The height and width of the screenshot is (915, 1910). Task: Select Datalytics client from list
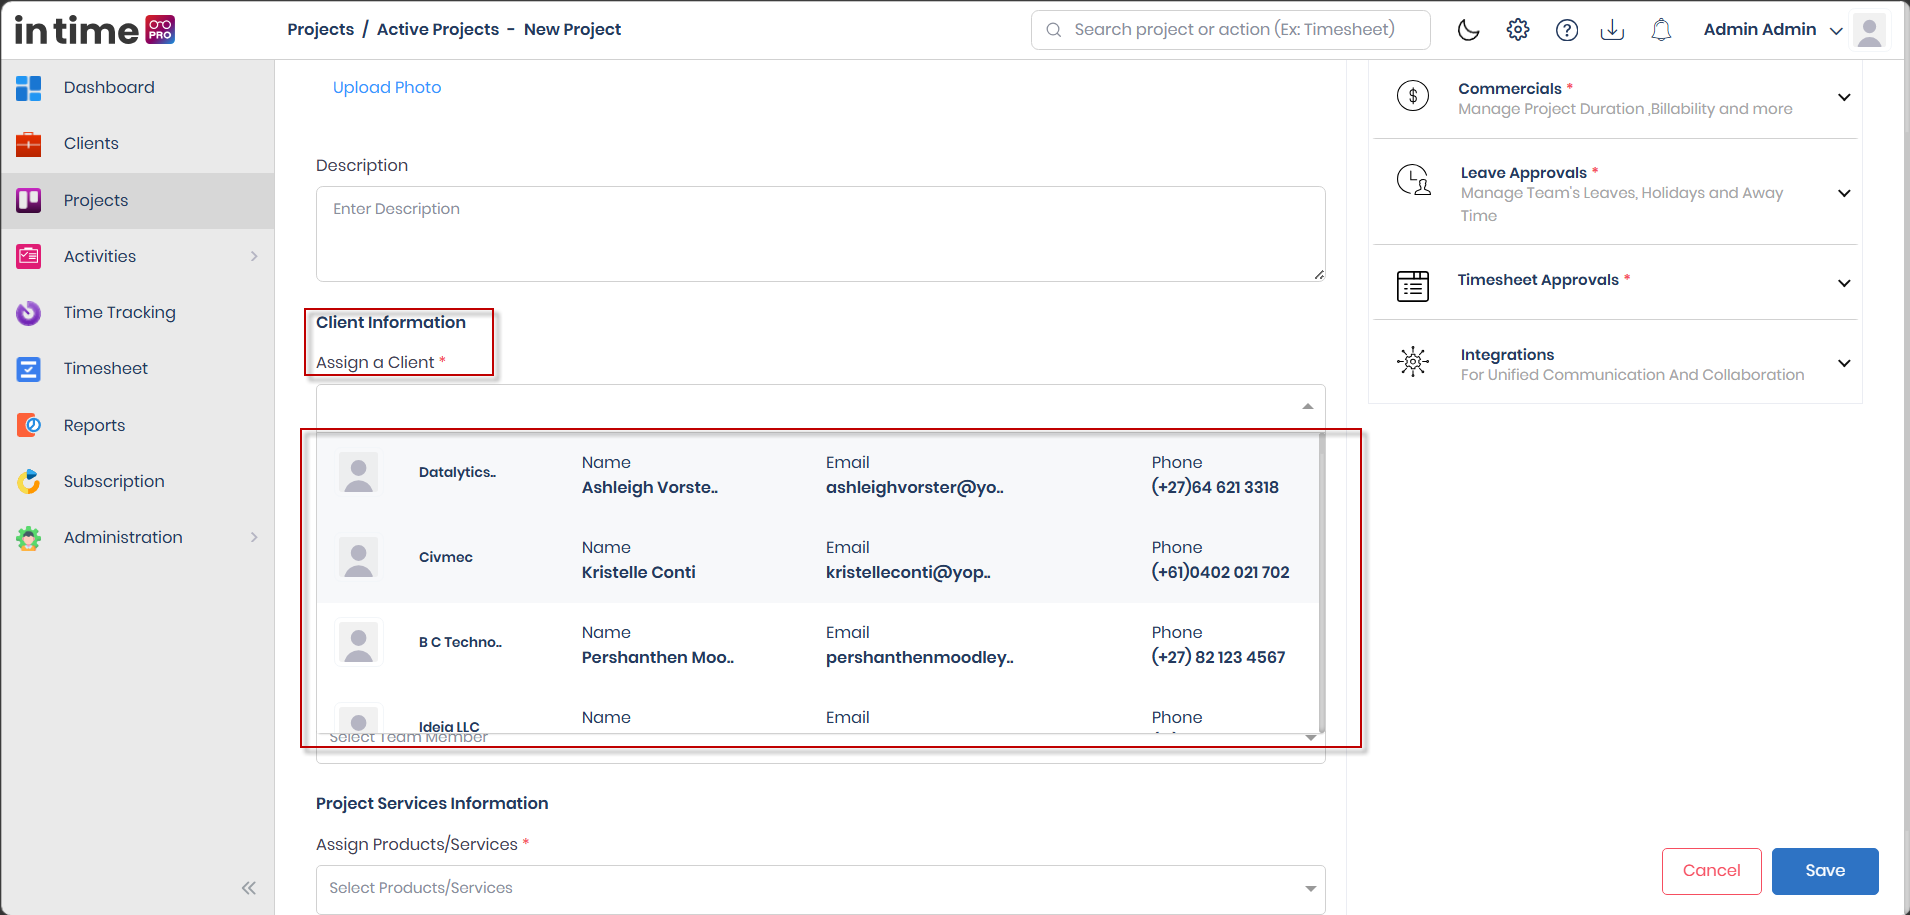point(818,475)
